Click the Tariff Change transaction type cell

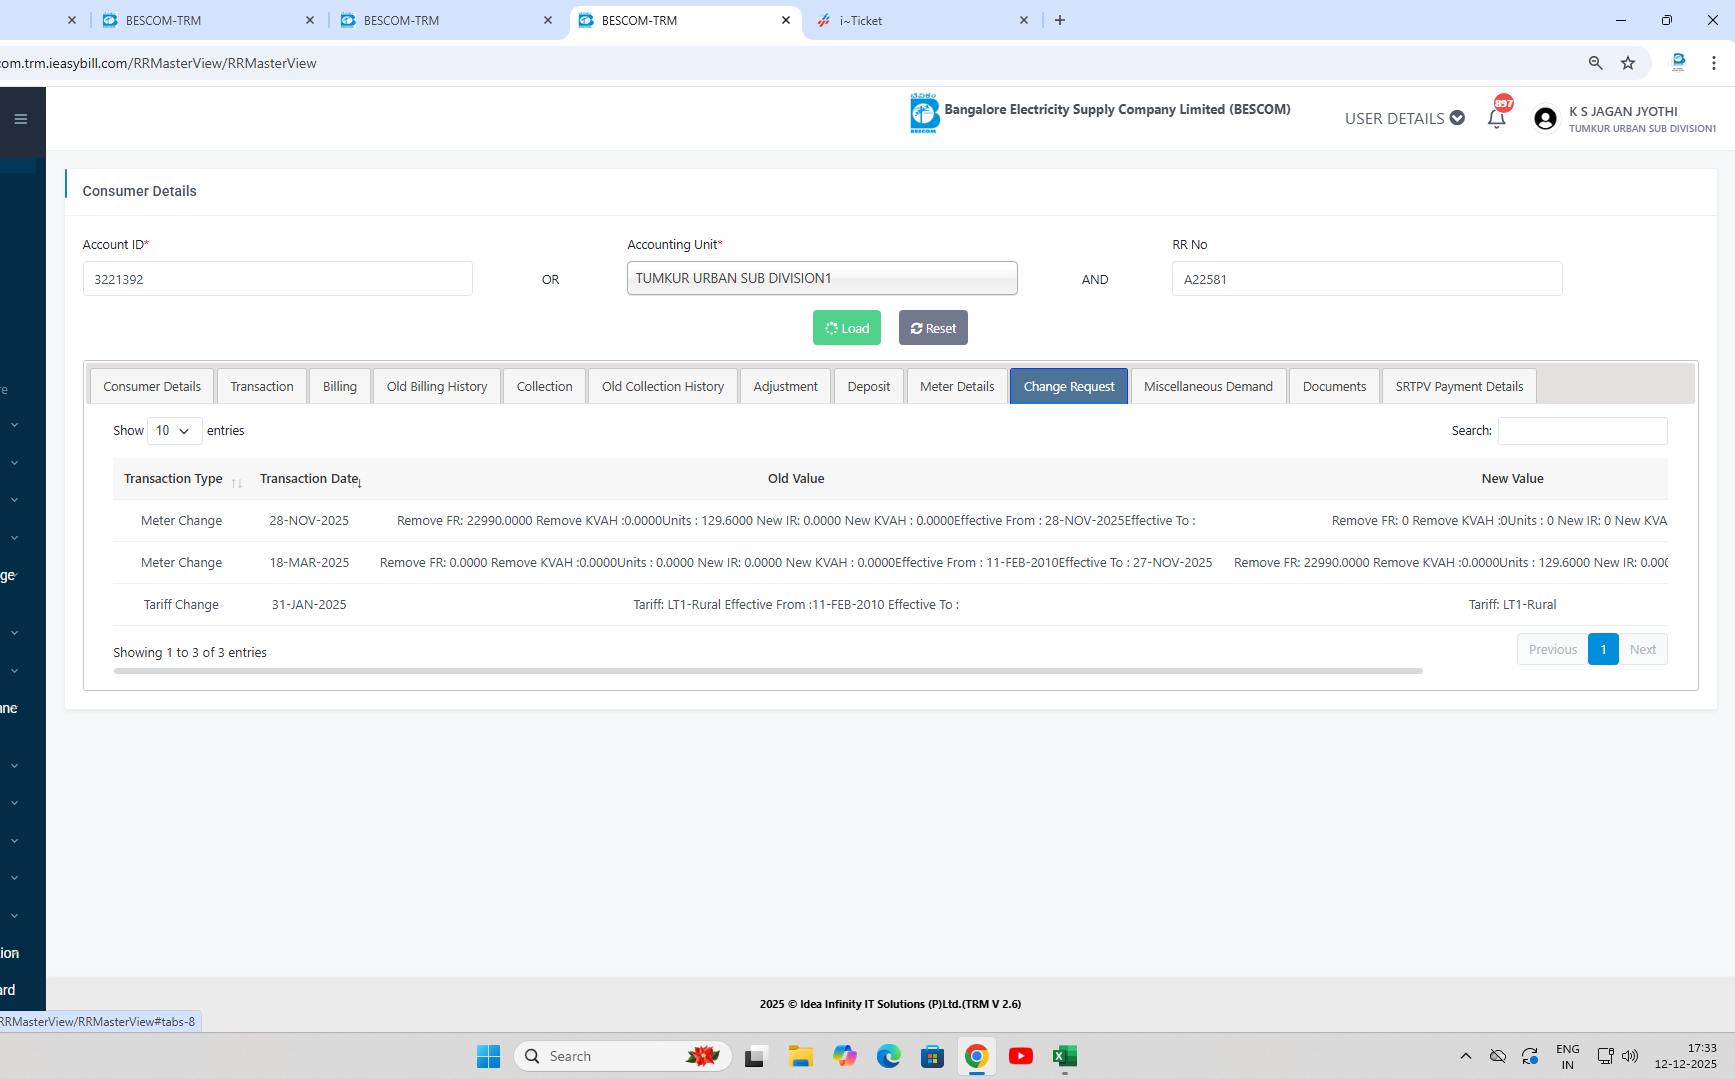pyautogui.click(x=181, y=605)
